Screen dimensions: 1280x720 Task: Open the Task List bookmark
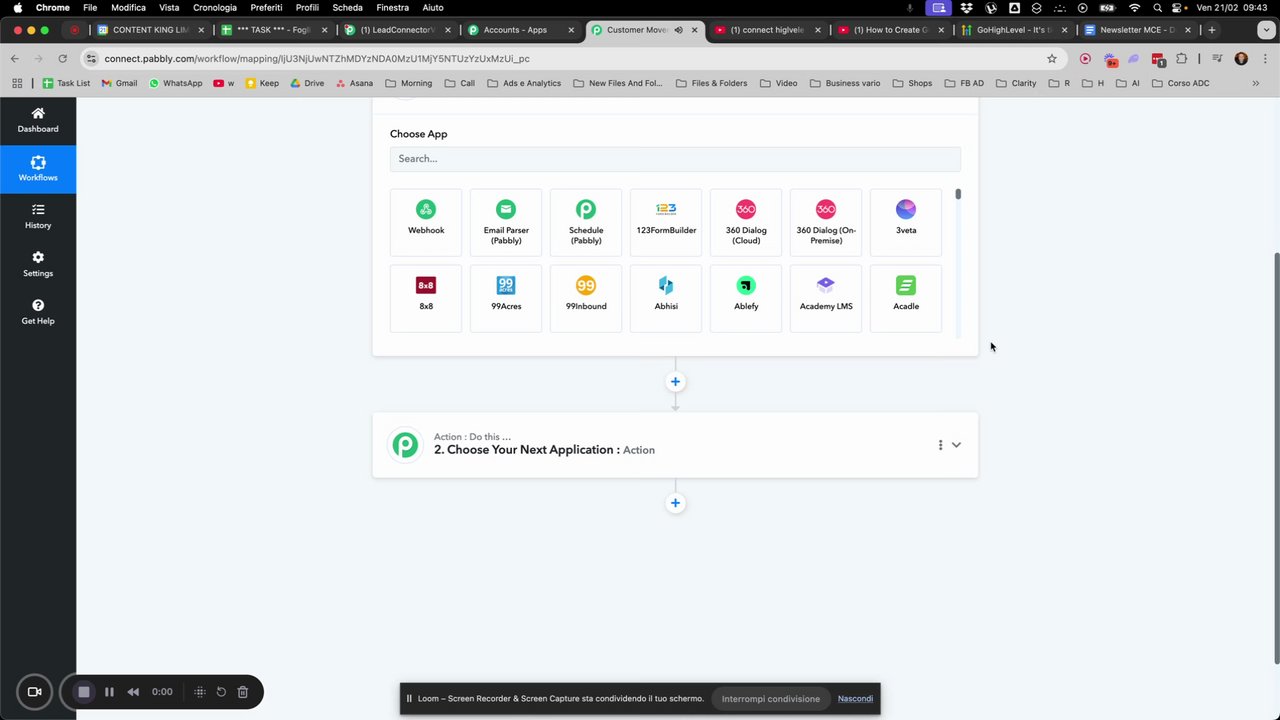[66, 83]
